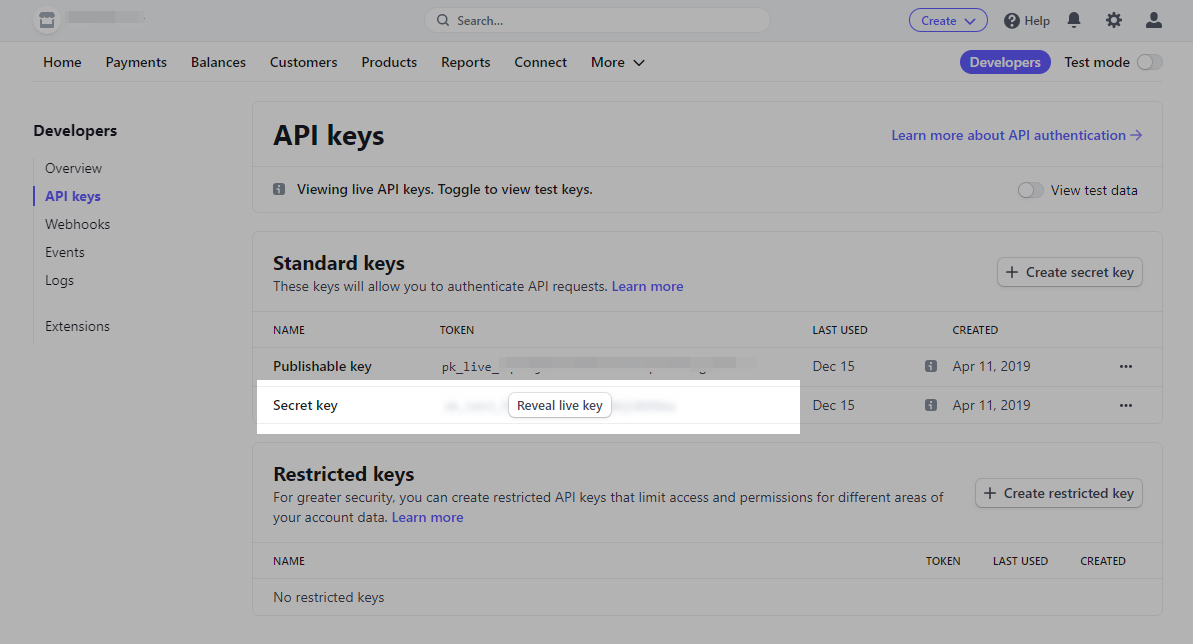Select Events in sidebar
The height and width of the screenshot is (644, 1193).
point(65,253)
